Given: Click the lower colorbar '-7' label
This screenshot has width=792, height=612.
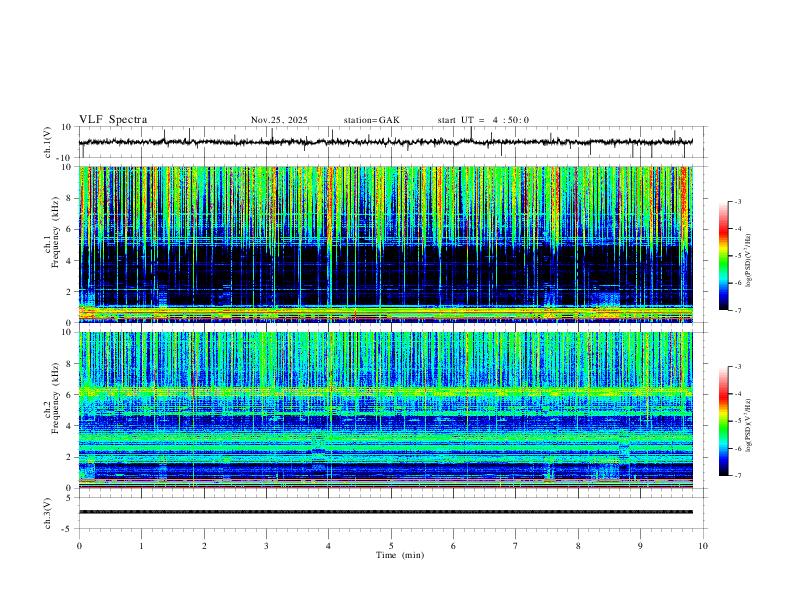Looking at the screenshot, I should (737, 476).
